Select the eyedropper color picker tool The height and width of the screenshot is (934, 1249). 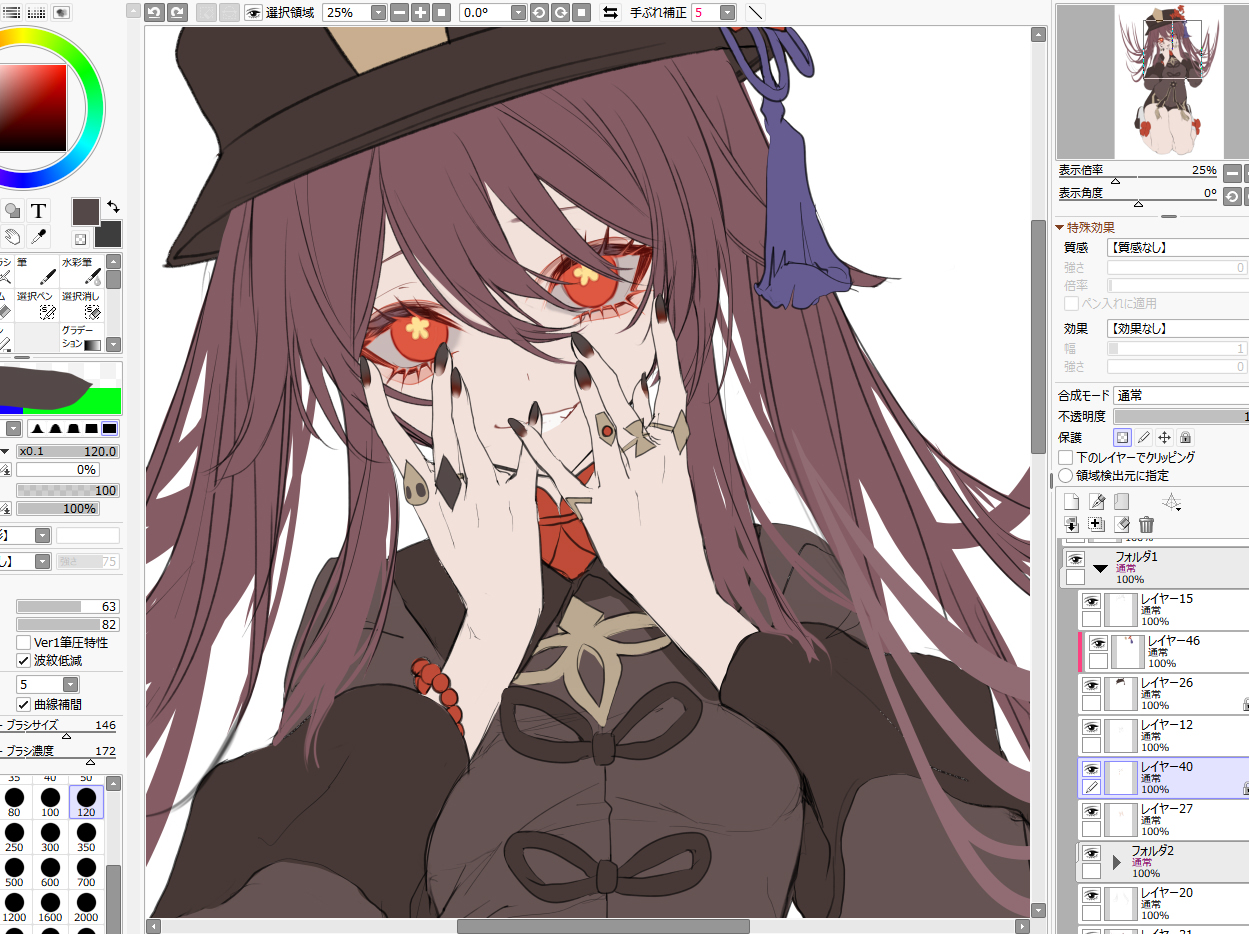38,237
